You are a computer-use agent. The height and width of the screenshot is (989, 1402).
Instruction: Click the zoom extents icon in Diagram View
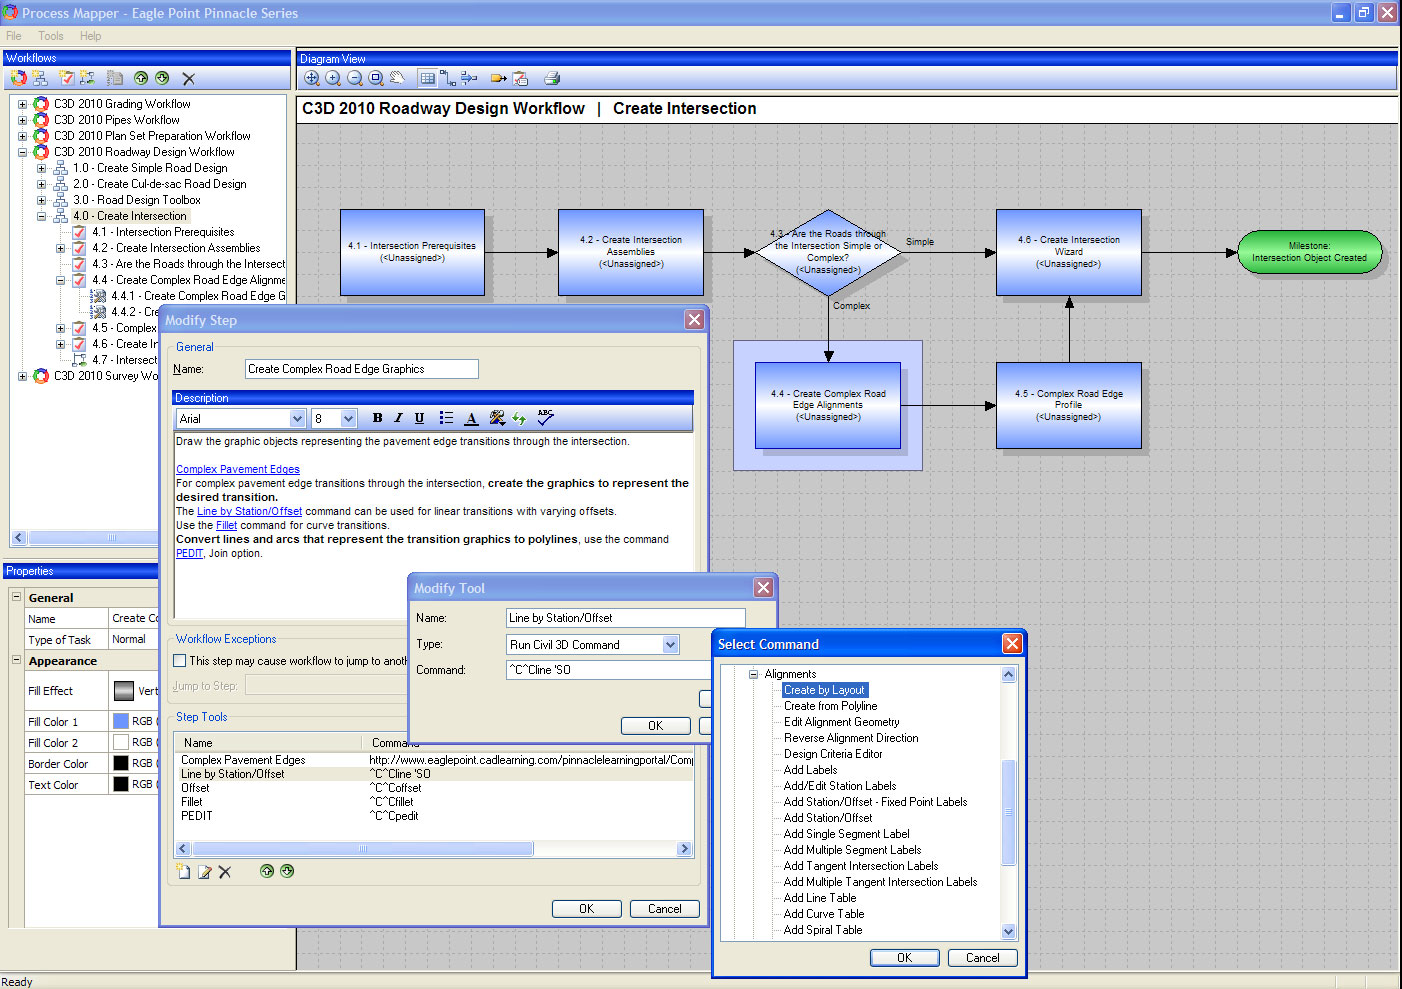coord(312,78)
